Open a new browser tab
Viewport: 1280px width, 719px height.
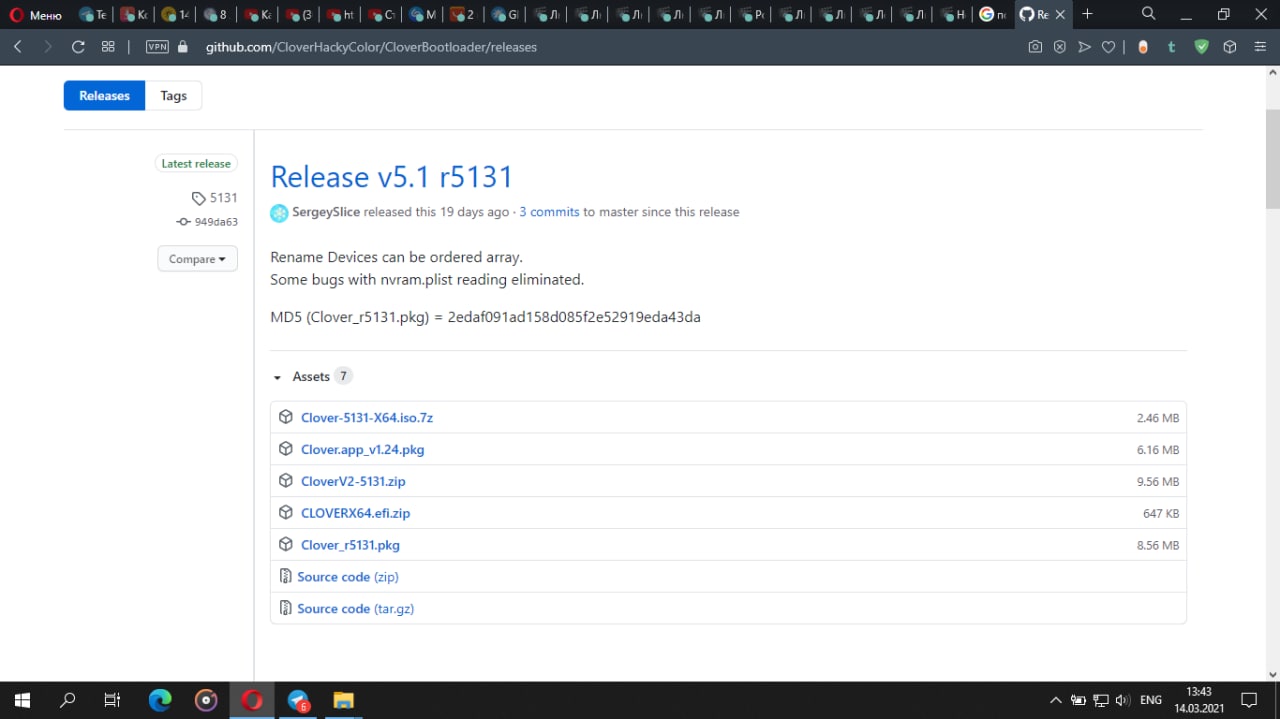pos(1087,14)
